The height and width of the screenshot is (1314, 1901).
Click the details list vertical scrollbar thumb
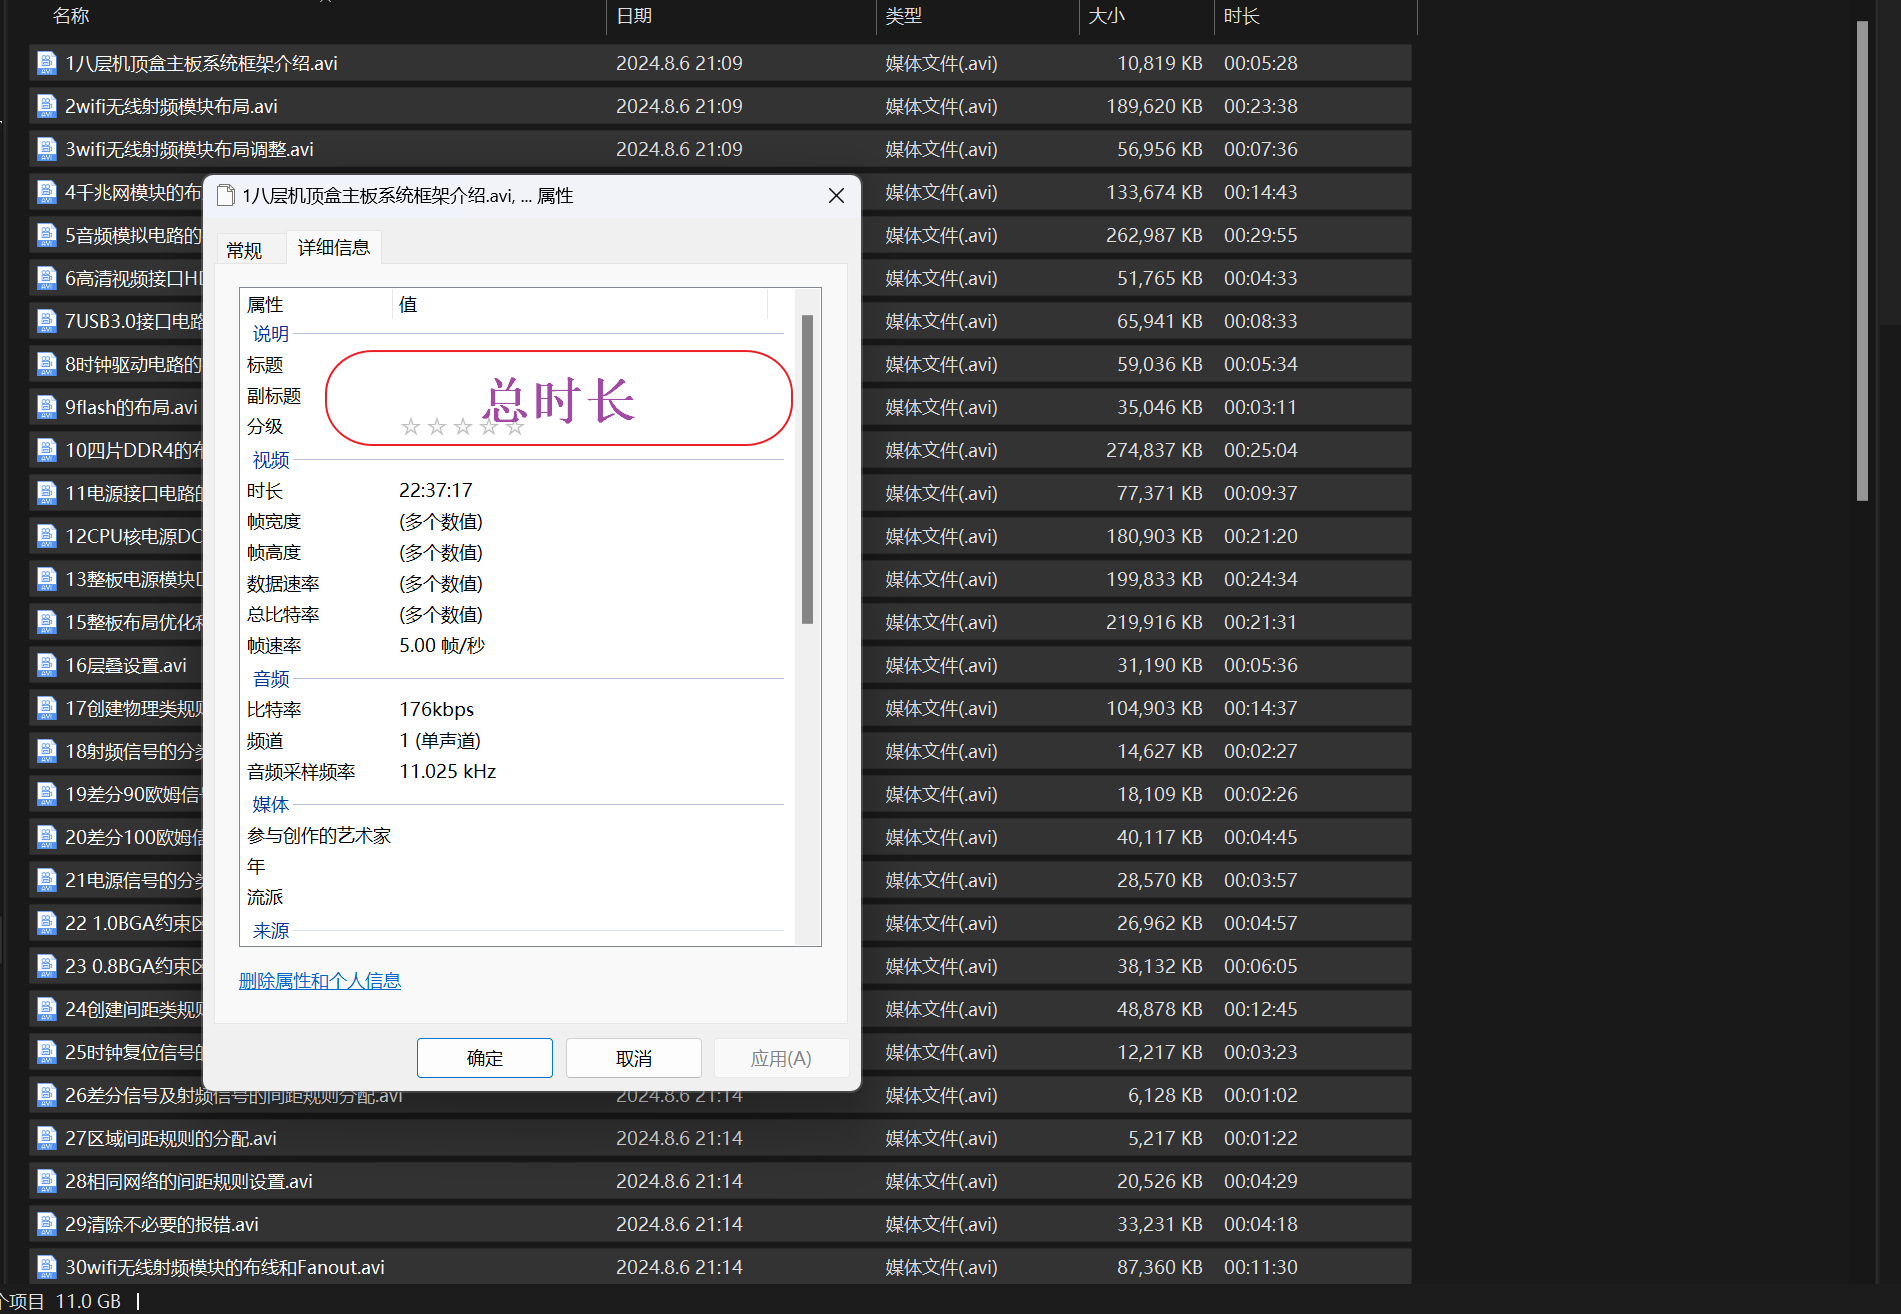[807, 469]
